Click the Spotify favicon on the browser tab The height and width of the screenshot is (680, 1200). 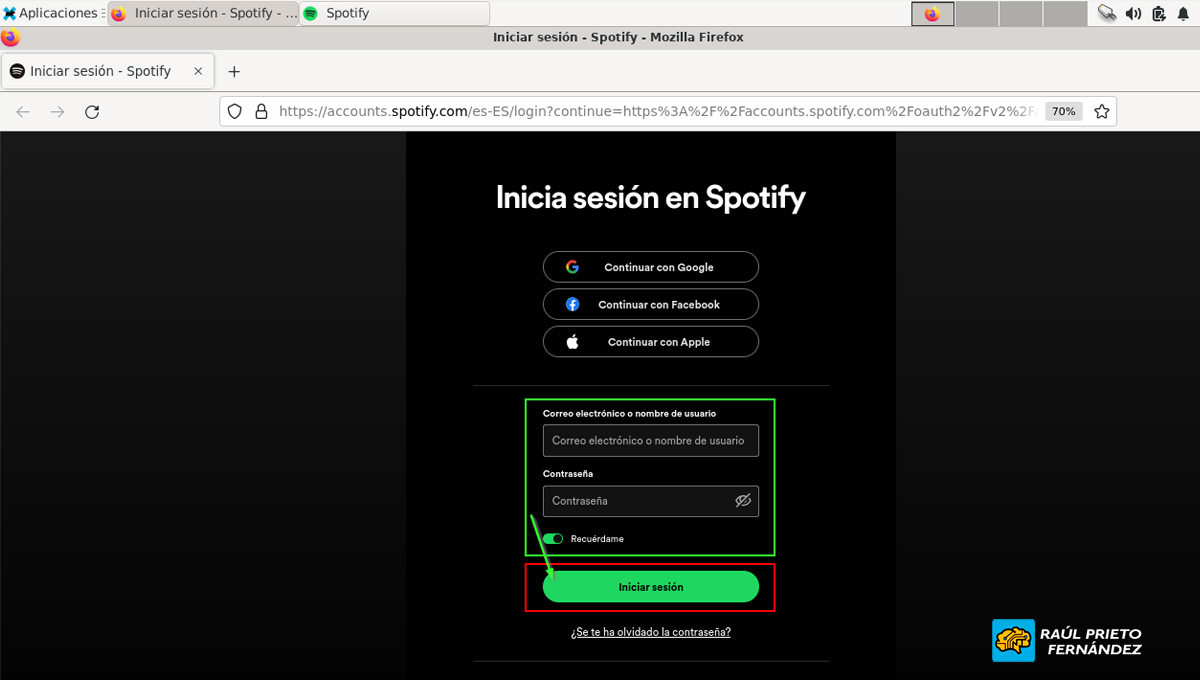click(x=17, y=72)
